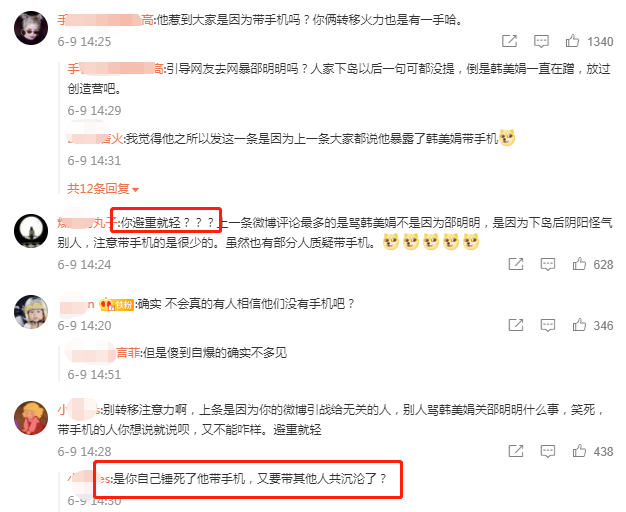Open reply box for the 438-like comment

tap(548, 451)
